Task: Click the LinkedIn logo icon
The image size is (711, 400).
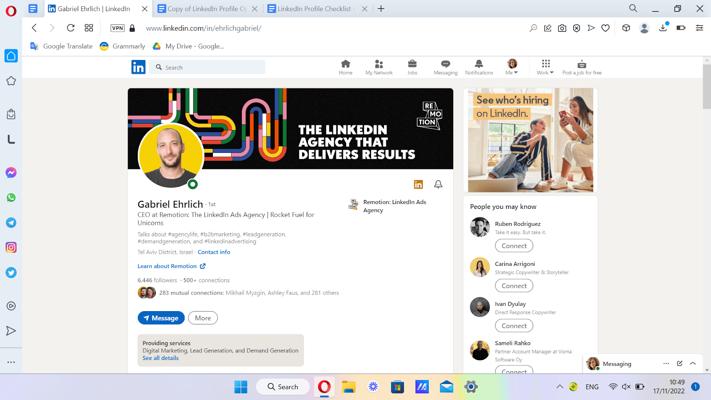Action: (138, 67)
